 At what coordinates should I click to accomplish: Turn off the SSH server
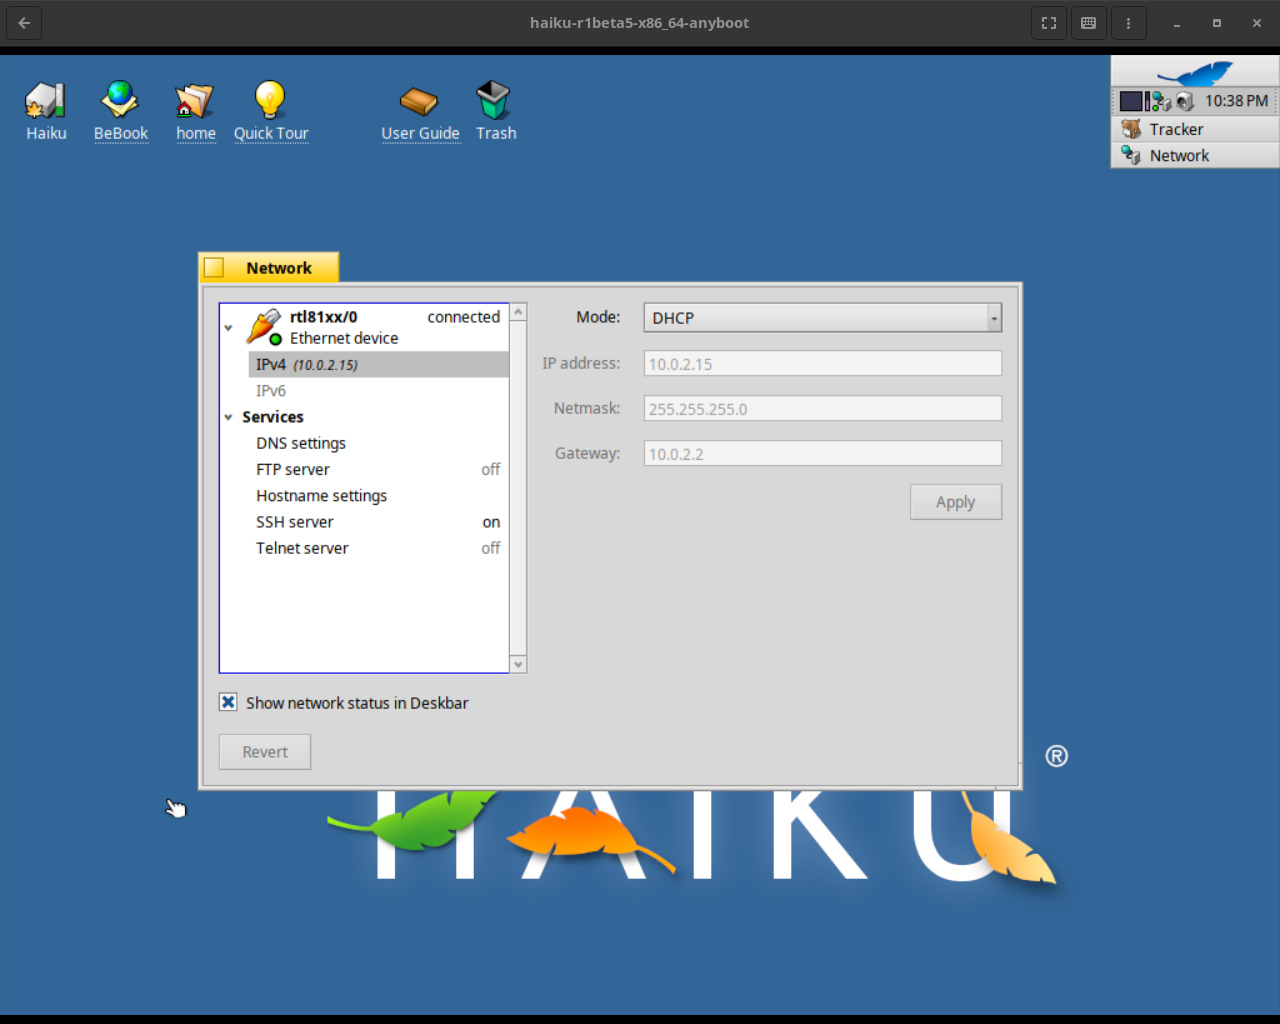pyautogui.click(x=294, y=521)
